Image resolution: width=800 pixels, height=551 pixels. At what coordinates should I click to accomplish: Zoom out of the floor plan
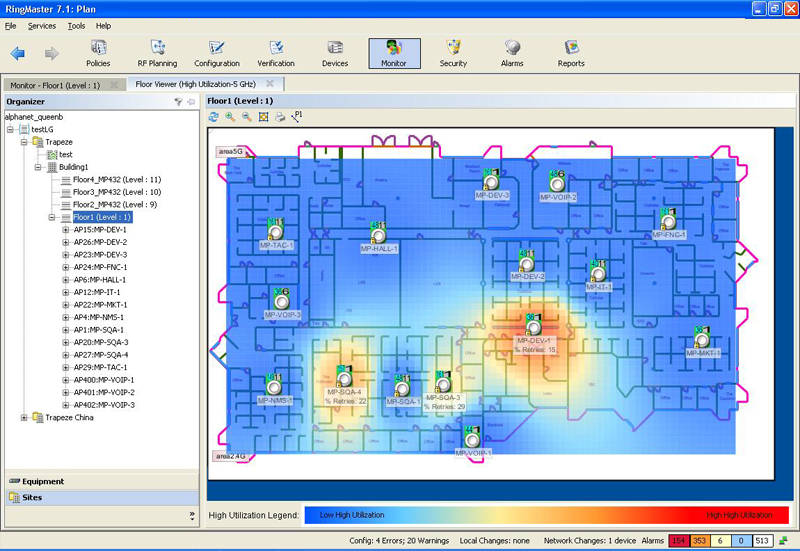pos(247,117)
